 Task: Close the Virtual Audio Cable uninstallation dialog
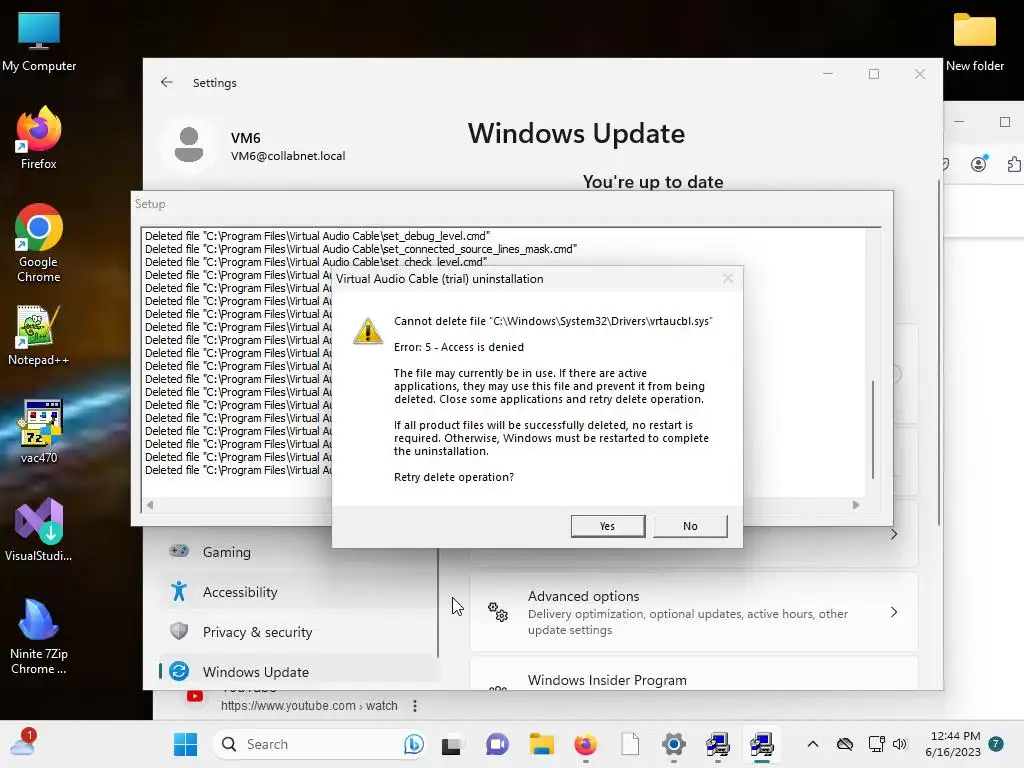(x=728, y=279)
